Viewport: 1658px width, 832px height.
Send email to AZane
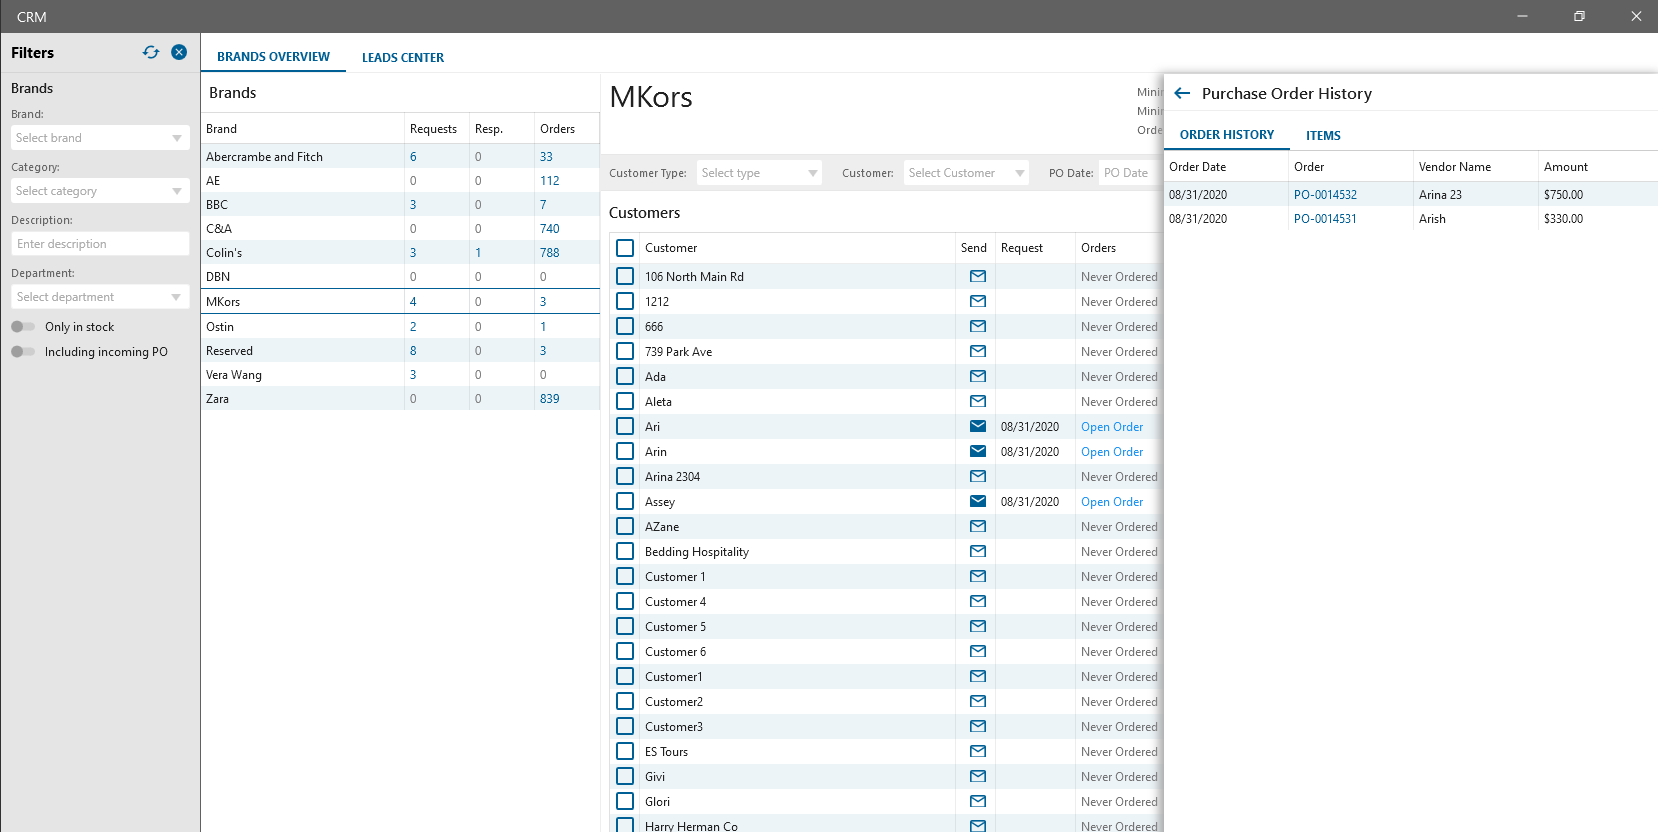pos(978,526)
